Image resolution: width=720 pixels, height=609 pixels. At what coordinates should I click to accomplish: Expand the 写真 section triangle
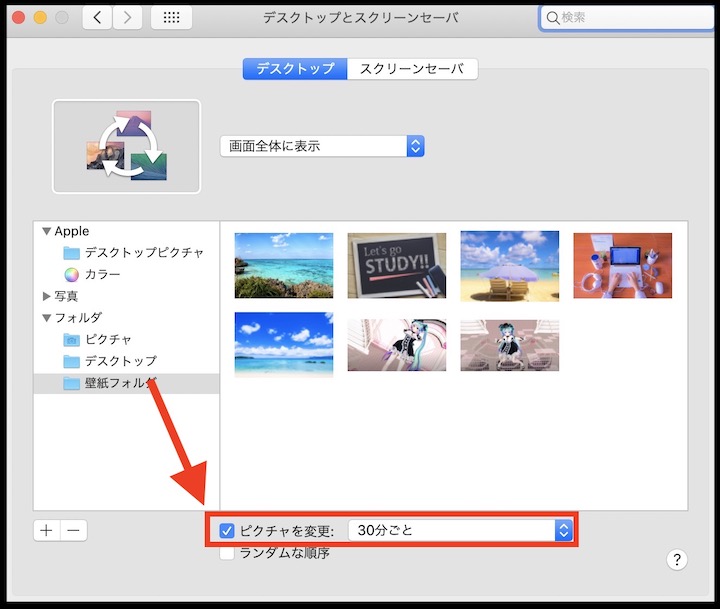[x=46, y=296]
